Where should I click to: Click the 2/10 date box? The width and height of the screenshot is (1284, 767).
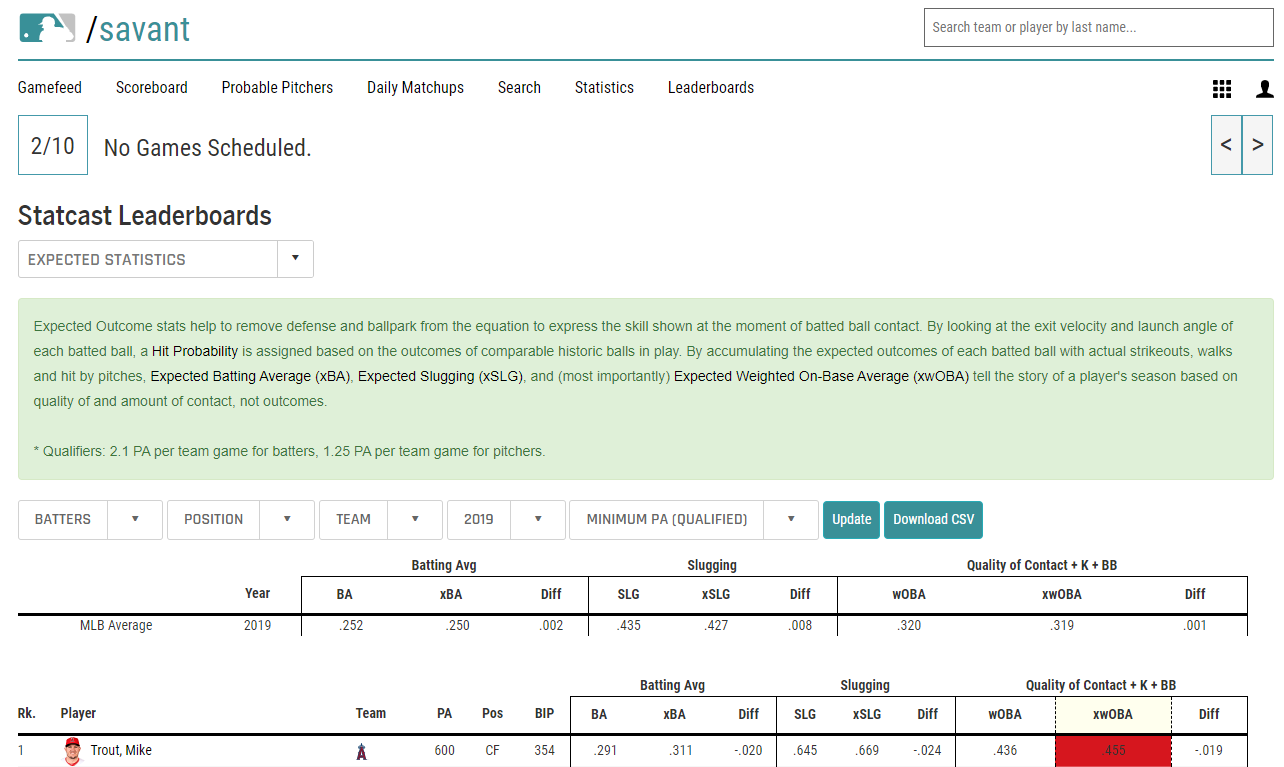53,145
